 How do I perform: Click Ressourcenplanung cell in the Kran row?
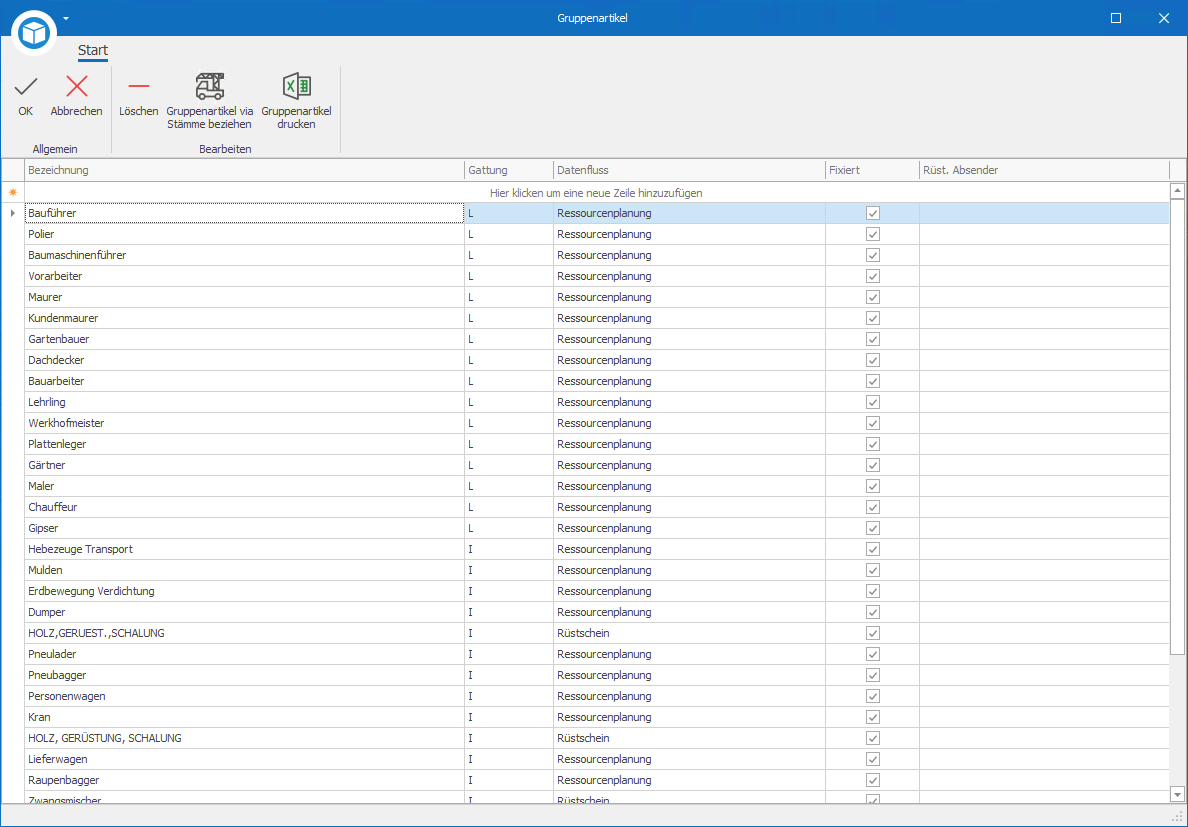(689, 717)
